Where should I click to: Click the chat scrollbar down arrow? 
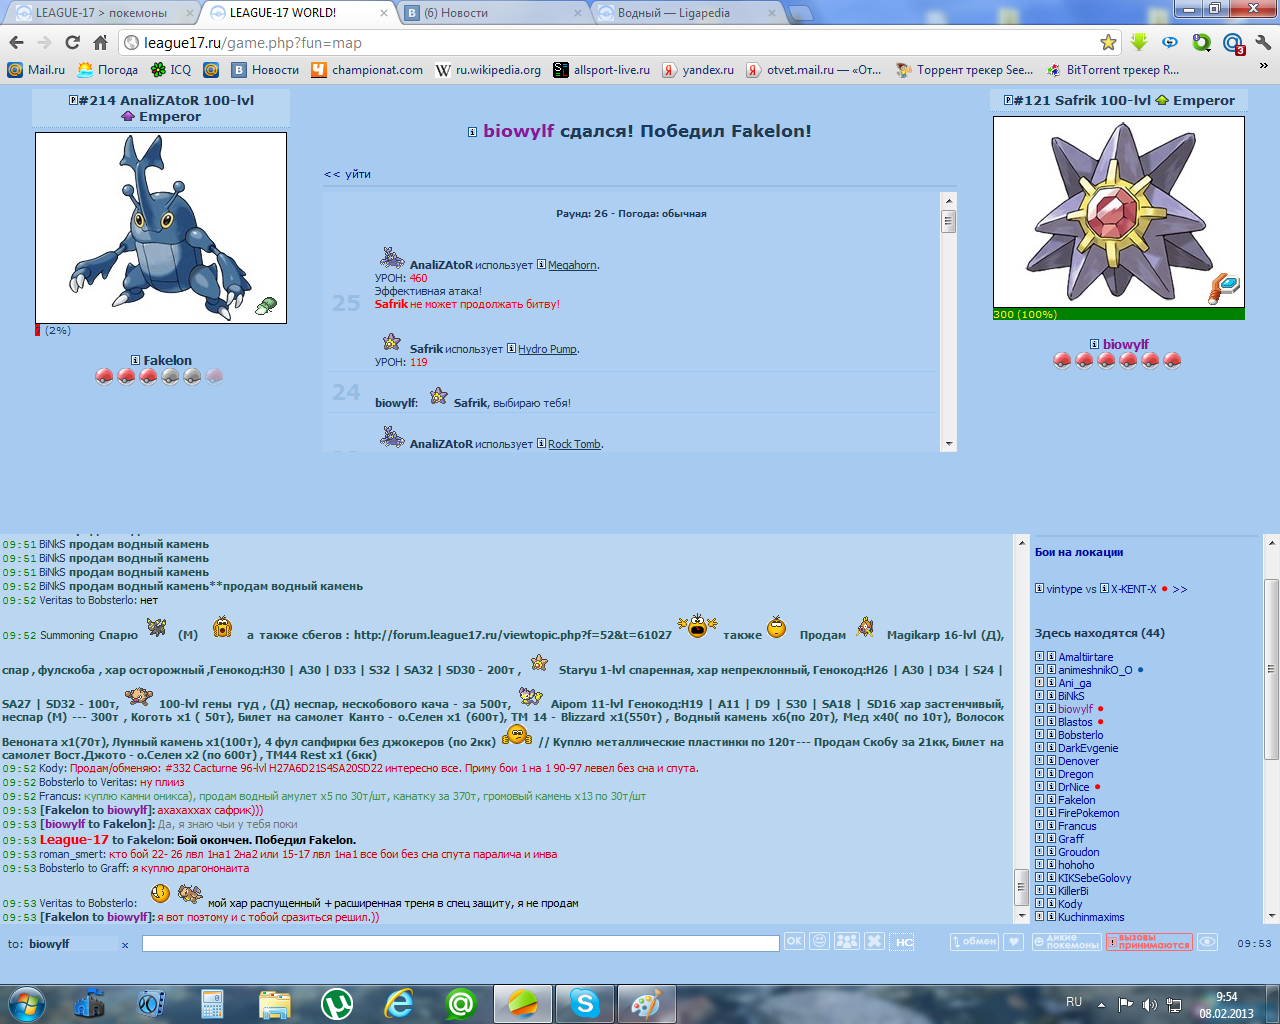[1022, 915]
